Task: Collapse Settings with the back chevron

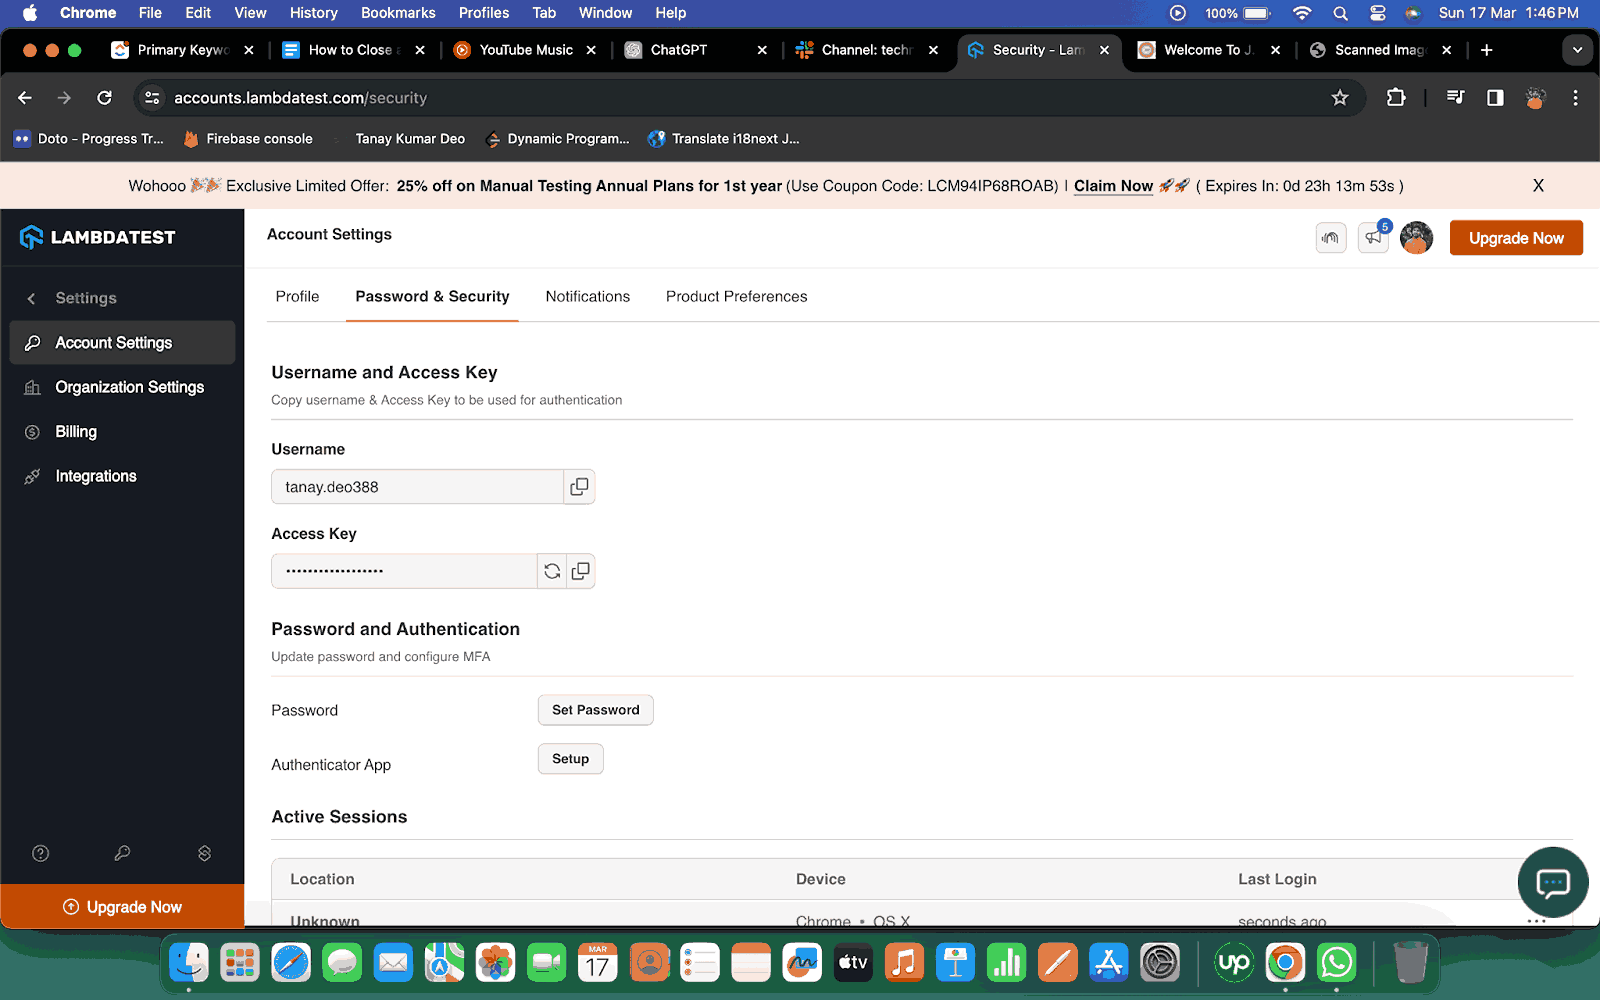Action: (31, 297)
